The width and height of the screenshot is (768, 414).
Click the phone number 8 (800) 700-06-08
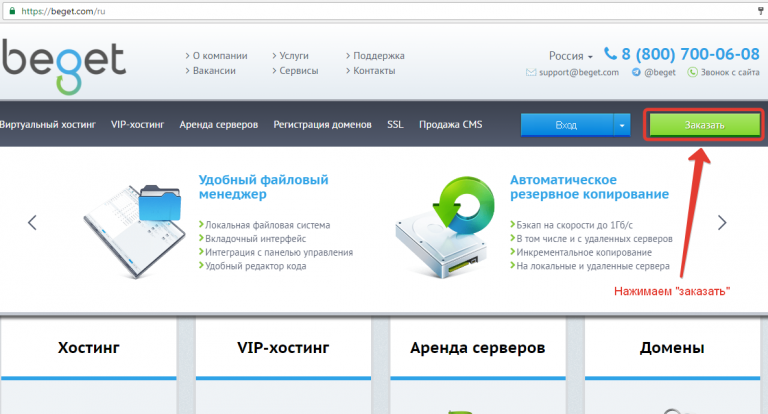[691, 54]
